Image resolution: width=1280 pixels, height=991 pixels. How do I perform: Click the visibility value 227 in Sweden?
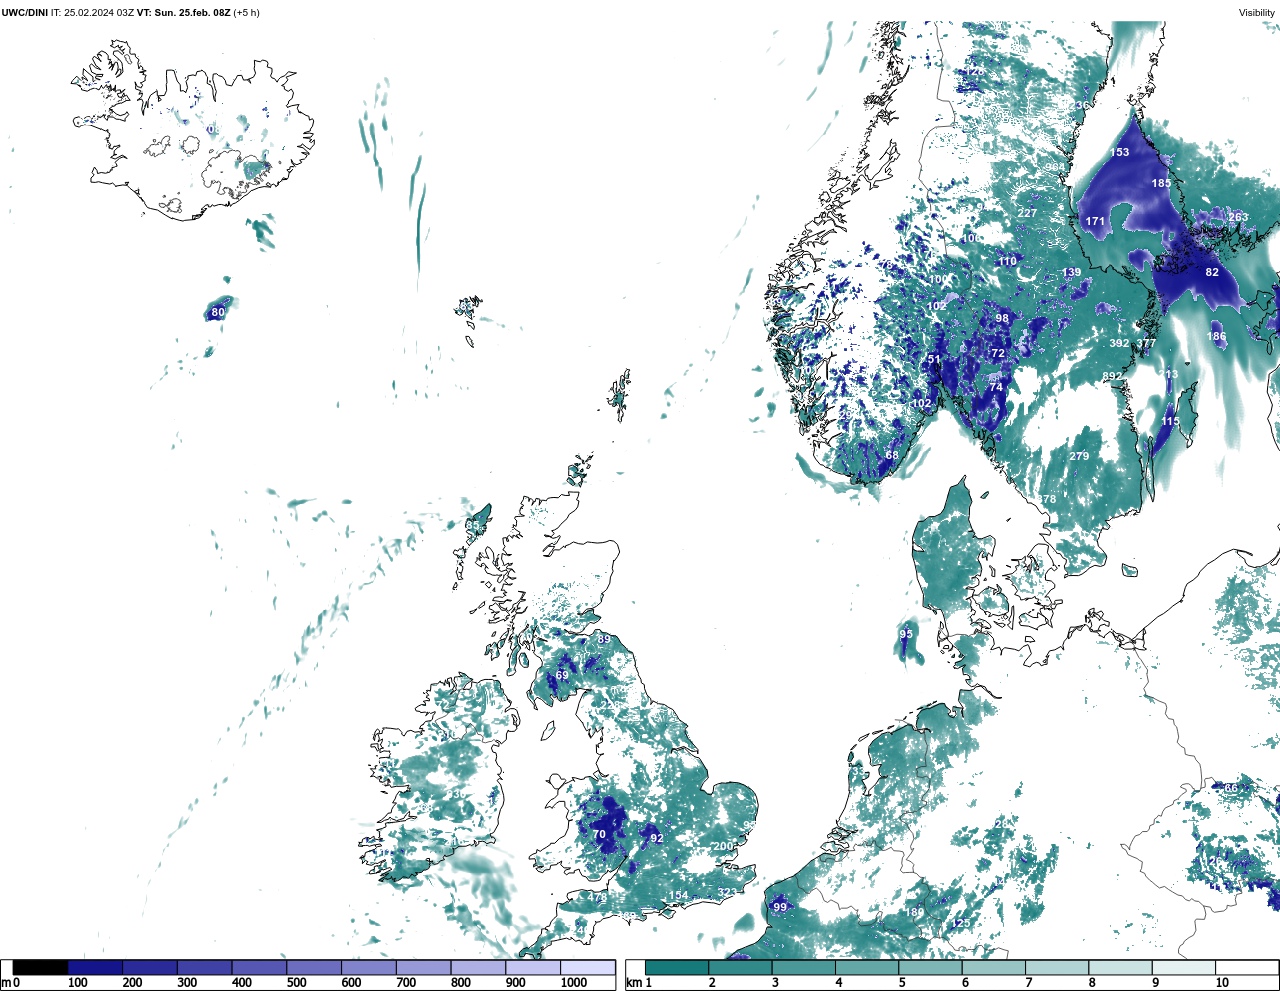pos(1027,213)
